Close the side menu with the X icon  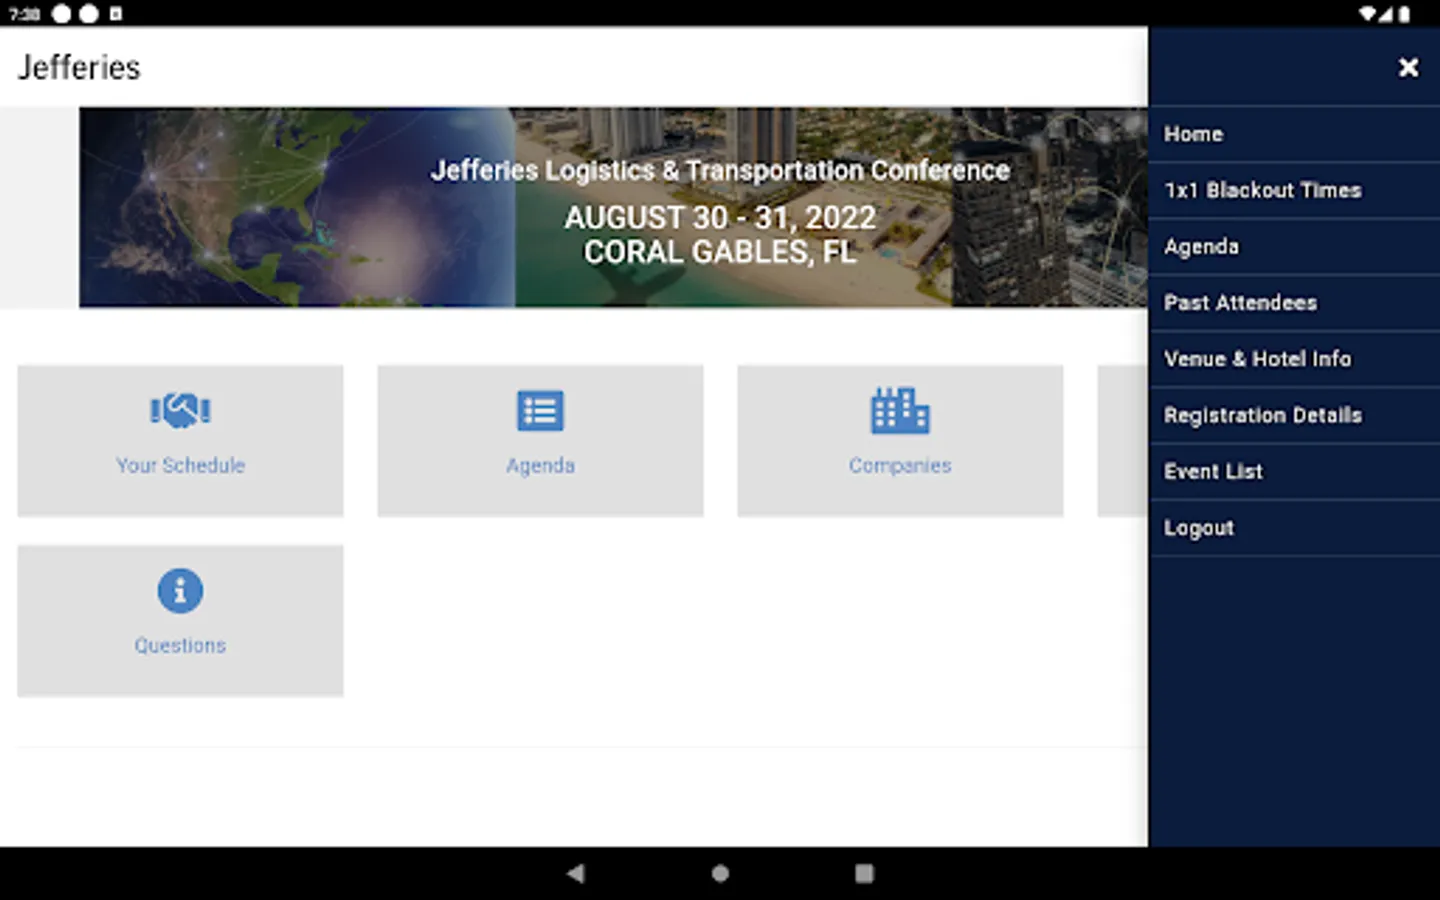1408,67
